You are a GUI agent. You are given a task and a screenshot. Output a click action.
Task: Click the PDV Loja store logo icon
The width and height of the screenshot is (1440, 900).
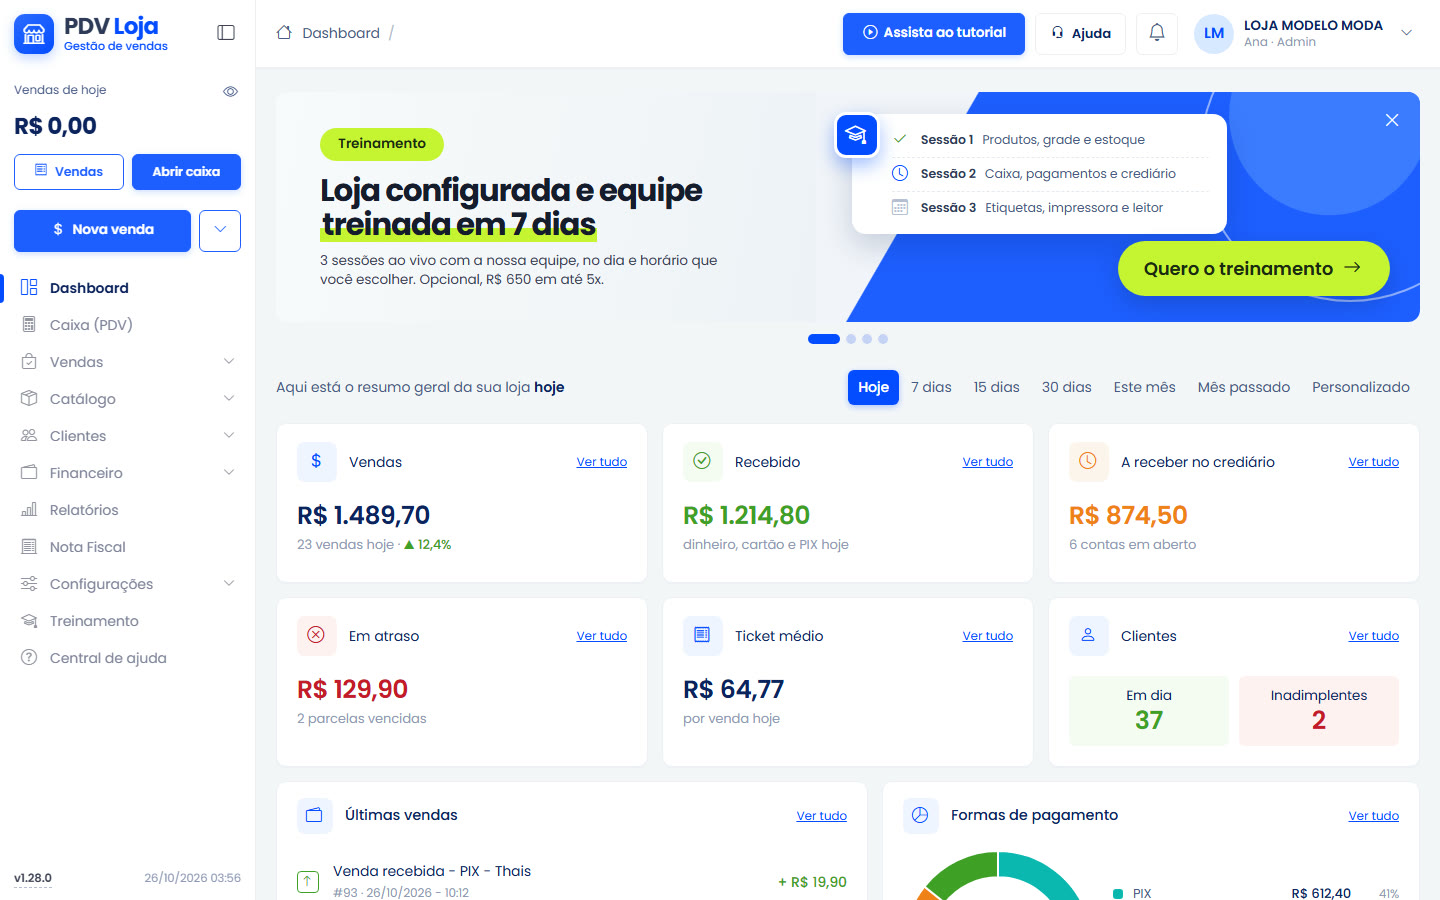(x=34, y=34)
